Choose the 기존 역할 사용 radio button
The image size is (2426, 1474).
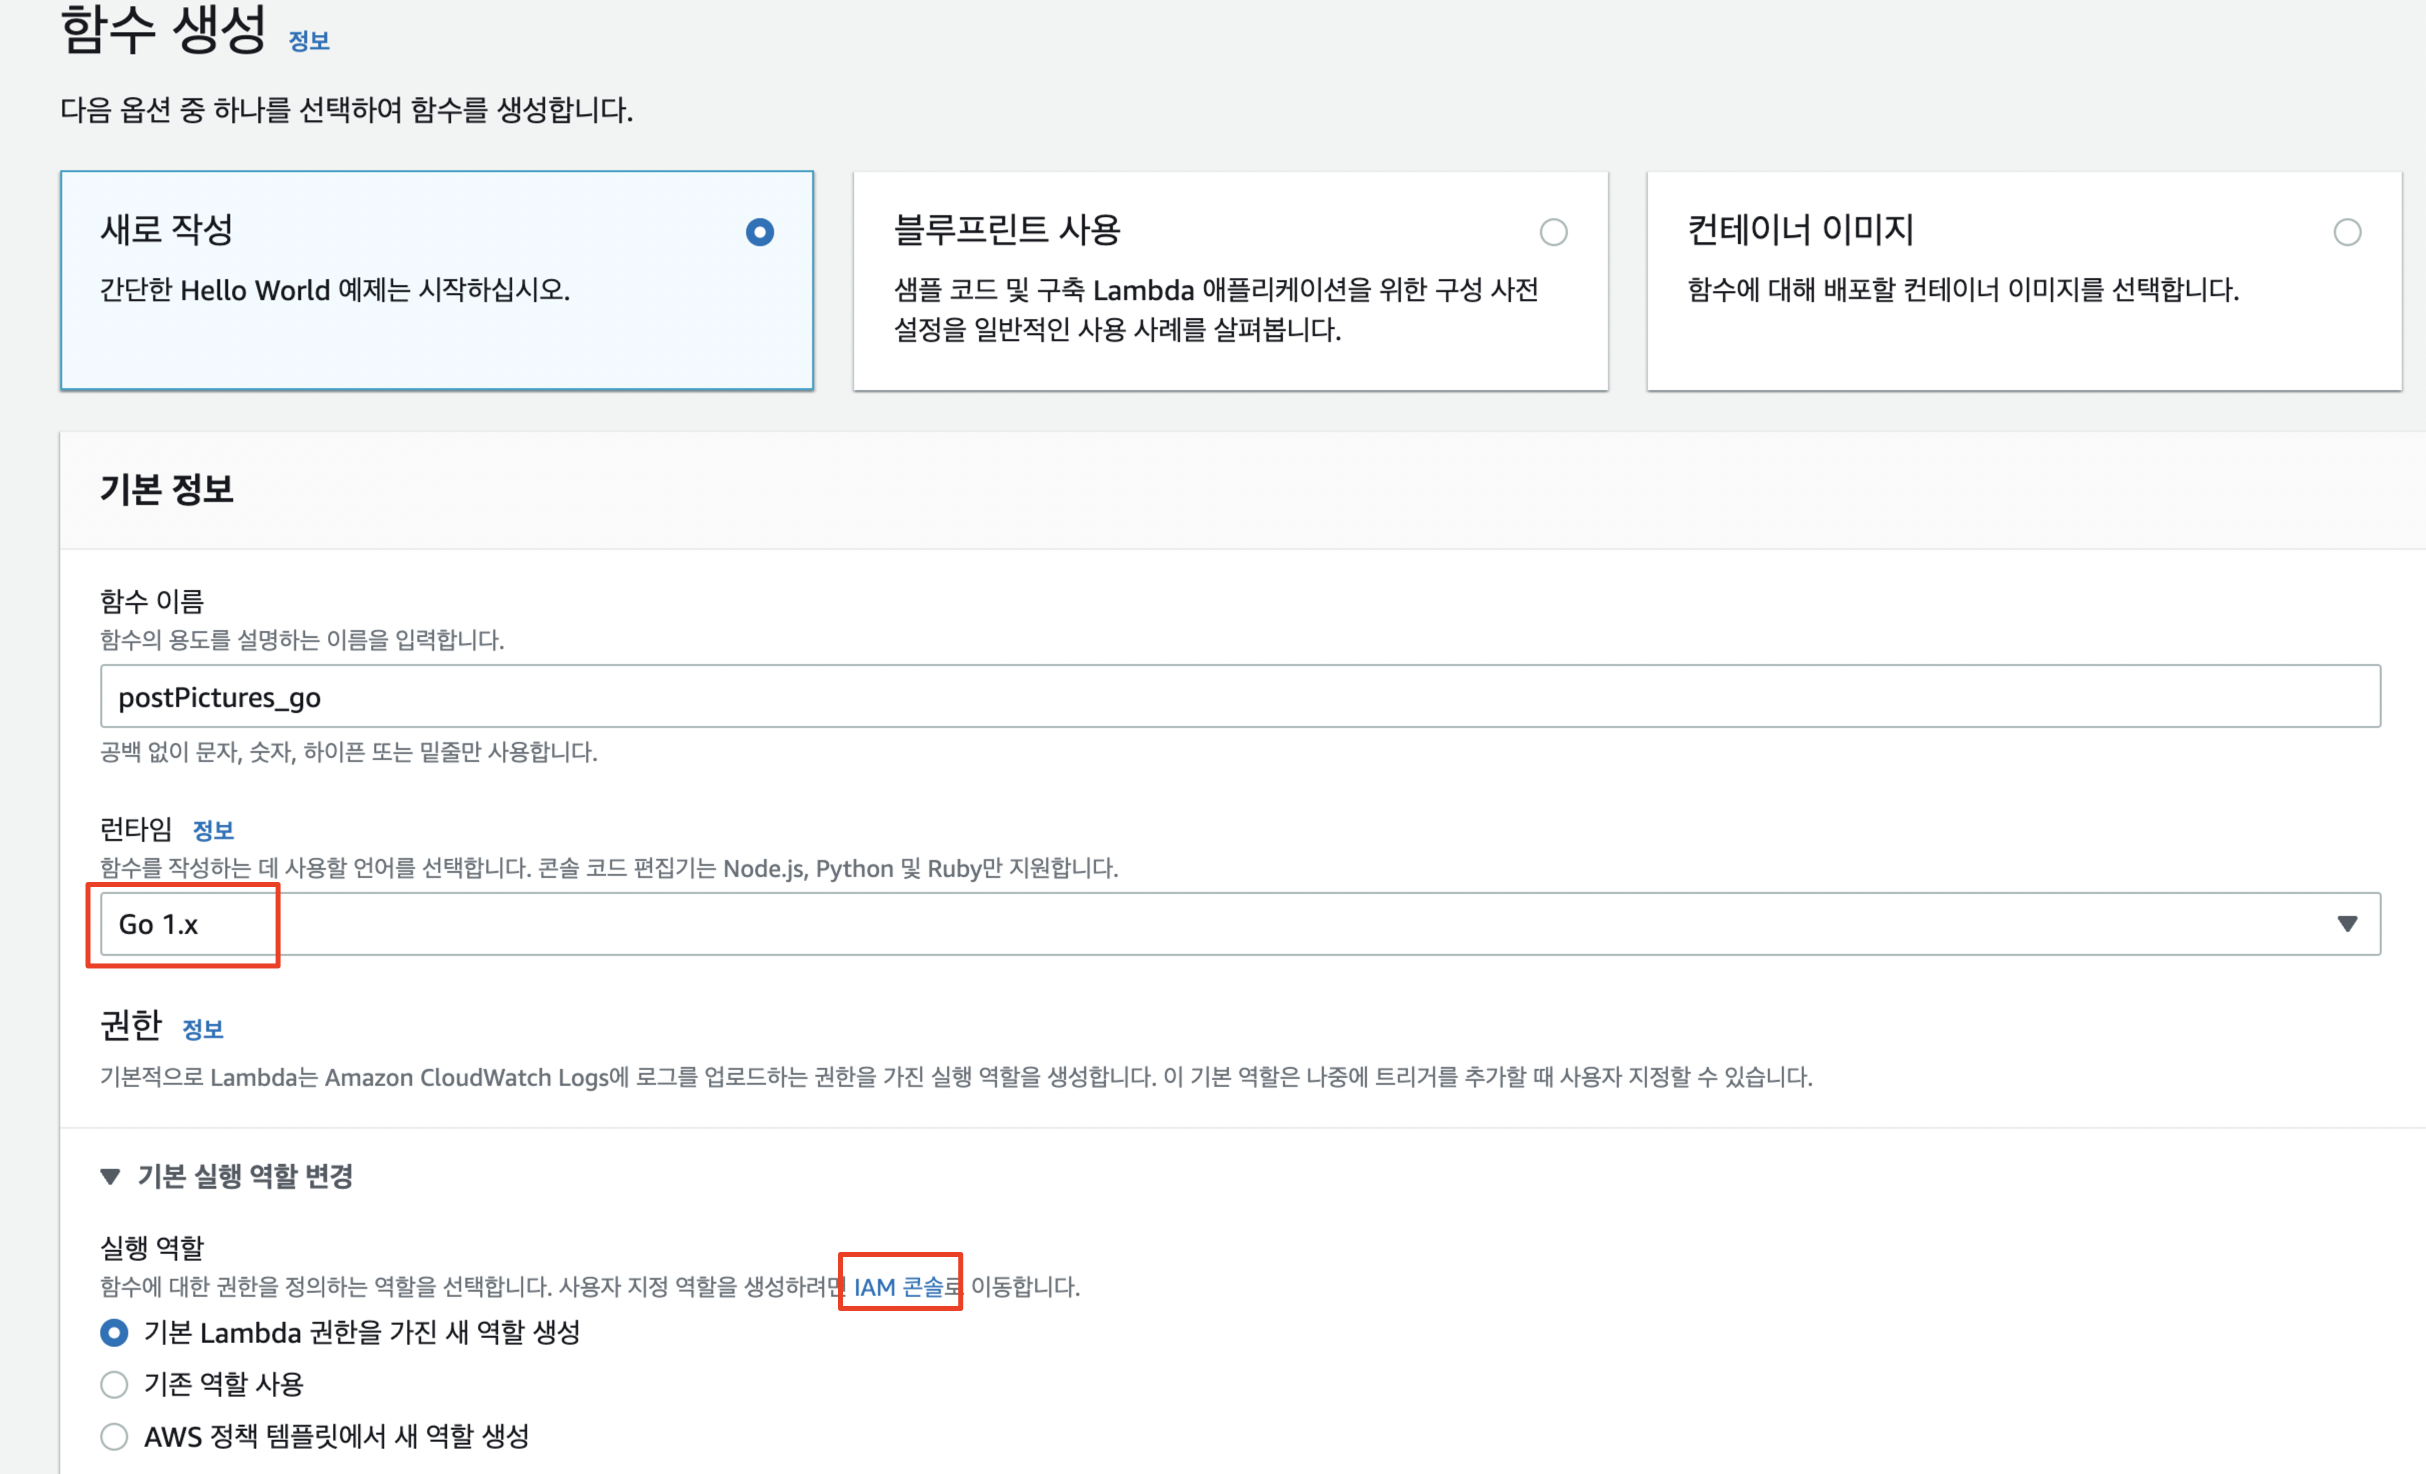click(114, 1385)
